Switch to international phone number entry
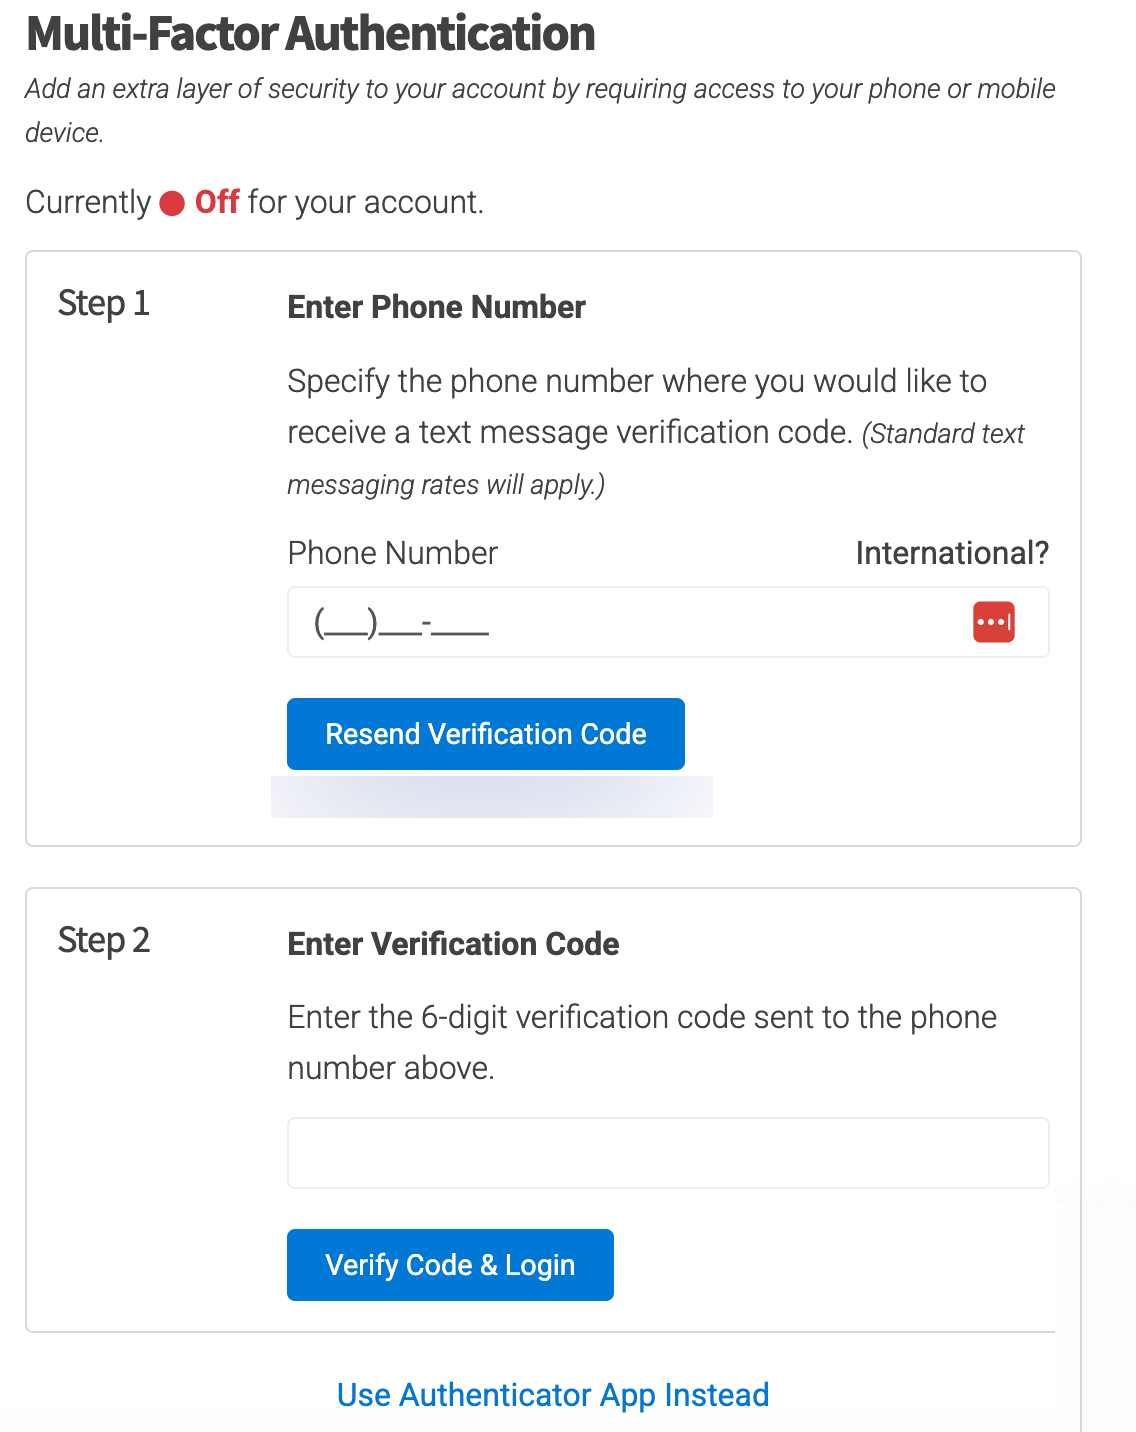The image size is (1136, 1432). tap(952, 553)
